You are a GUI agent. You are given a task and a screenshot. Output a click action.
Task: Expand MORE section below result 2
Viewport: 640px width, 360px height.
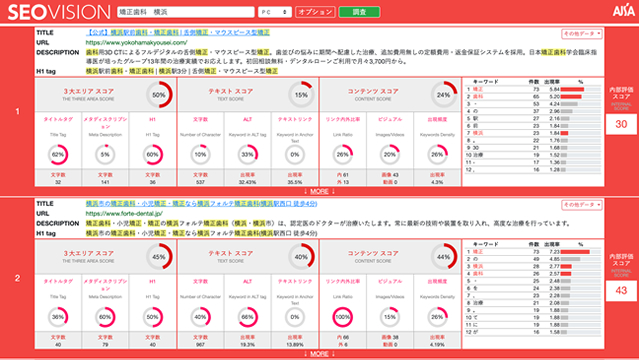pos(319,353)
